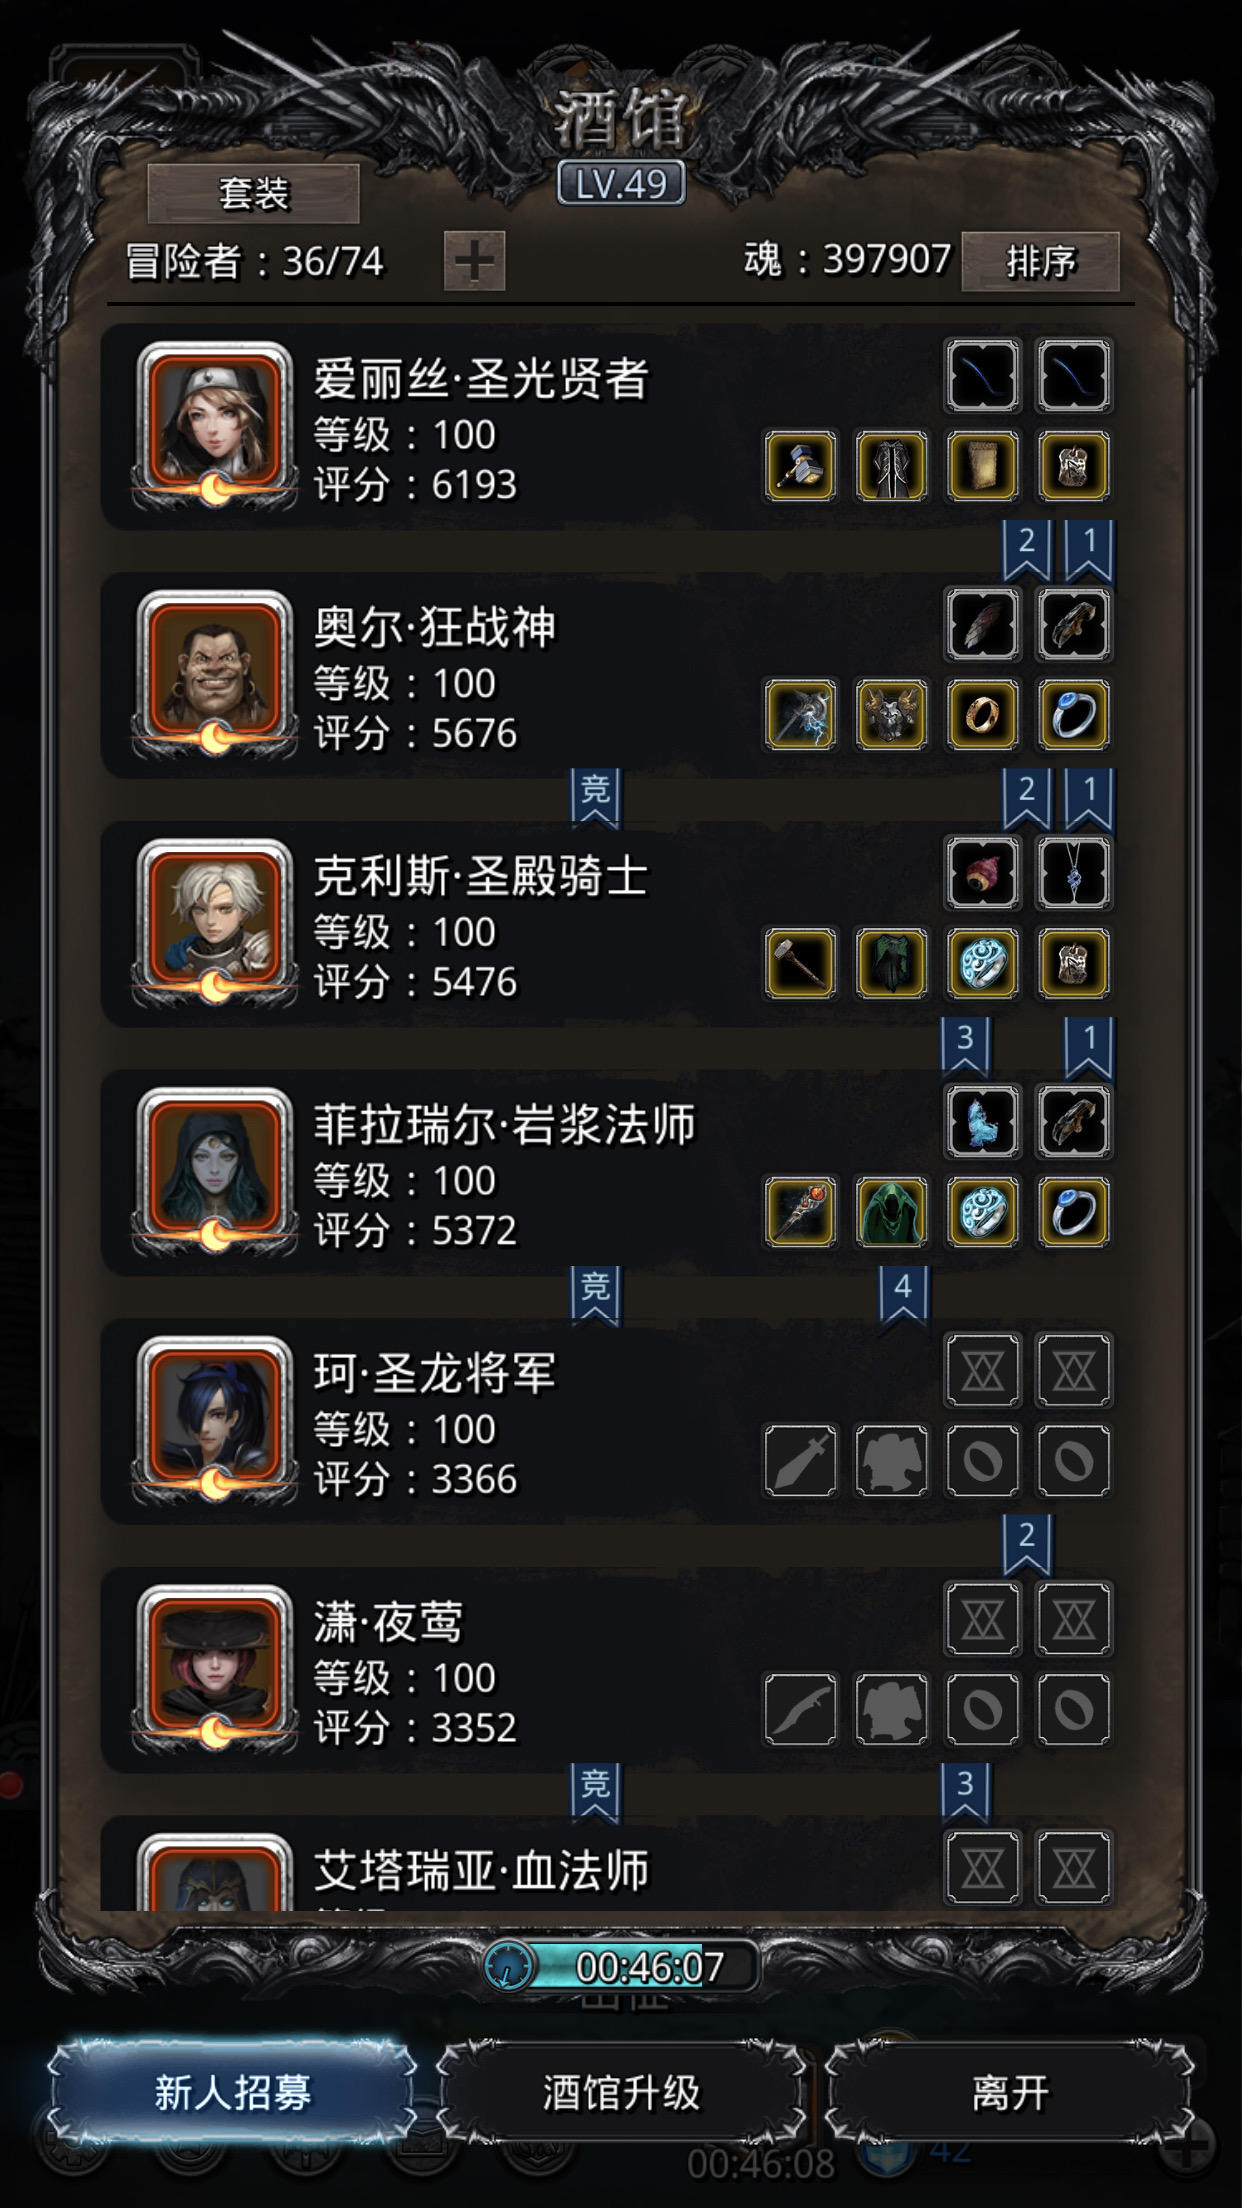Image resolution: width=1242 pixels, height=2208 pixels.
Task: Select the gold ring equipped on 奥尔·狂战神
Action: click(982, 715)
